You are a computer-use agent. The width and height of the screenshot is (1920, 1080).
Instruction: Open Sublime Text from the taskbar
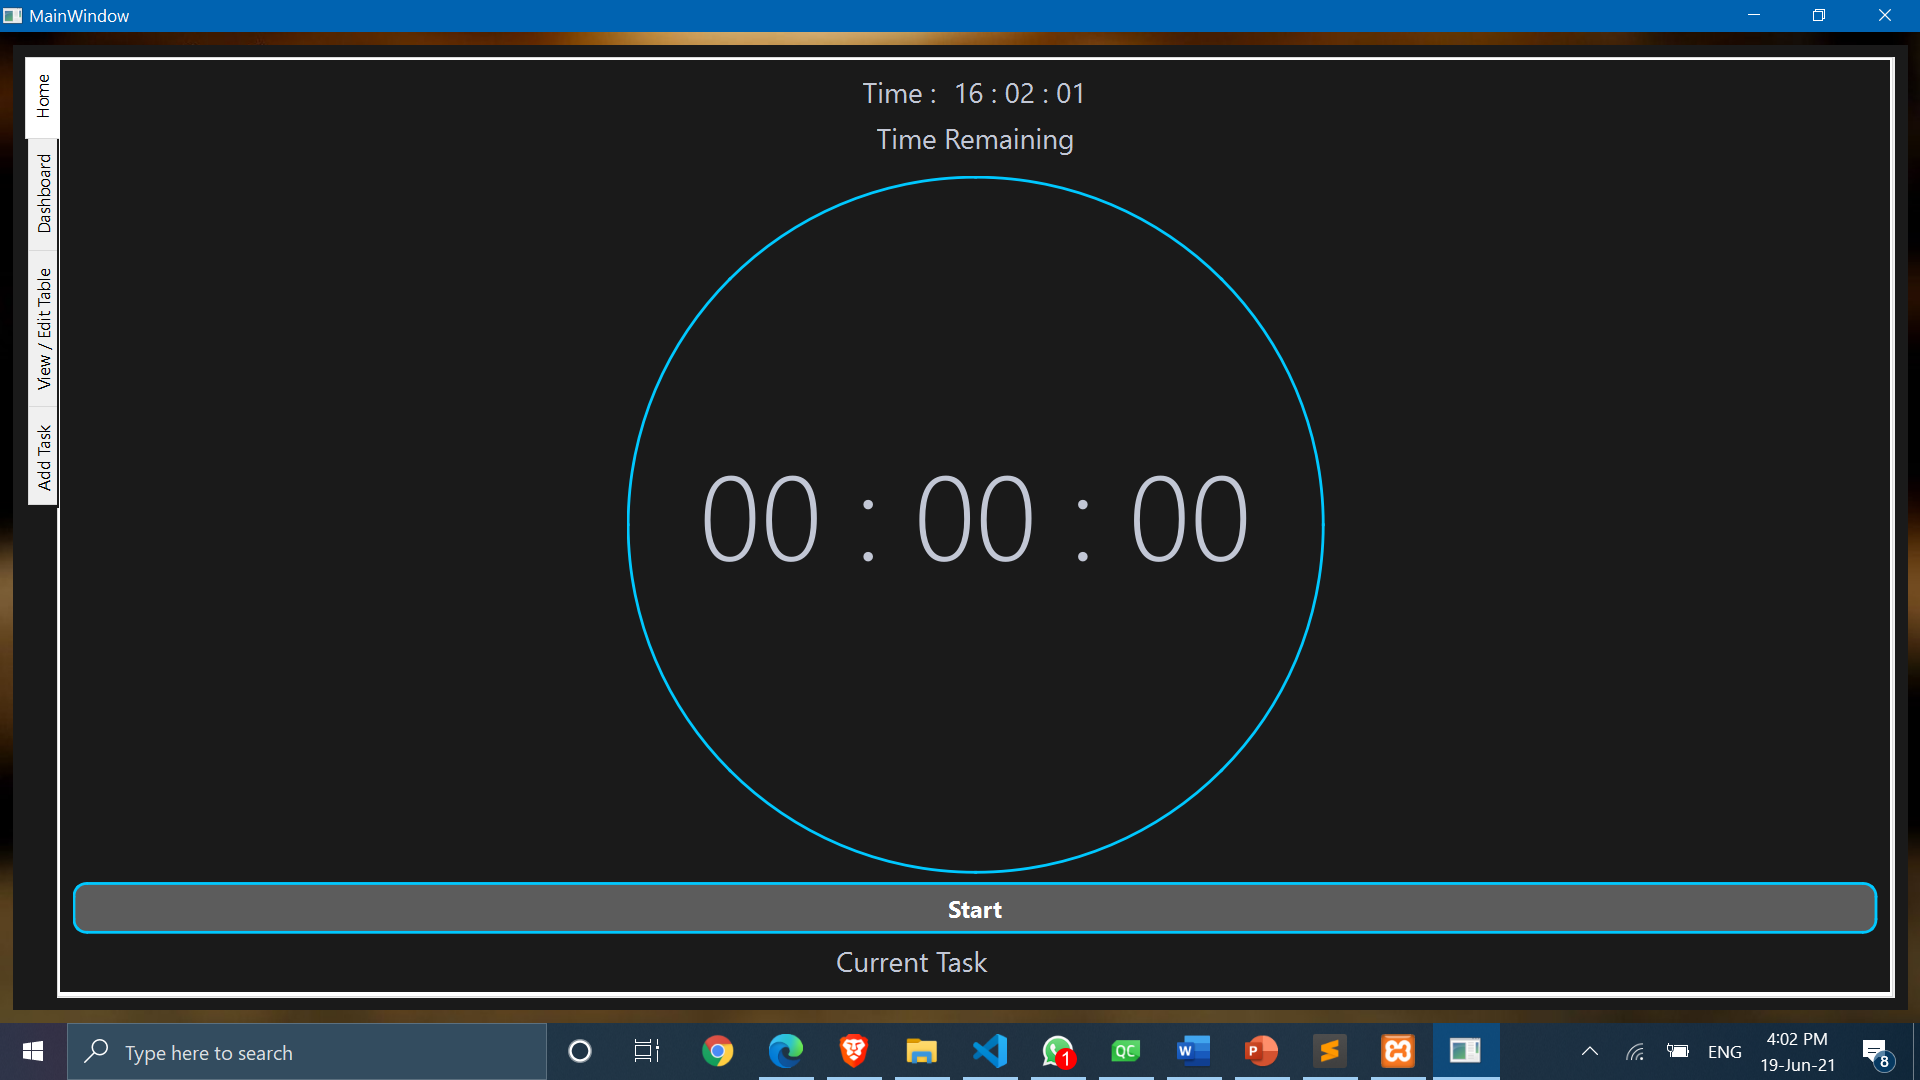pyautogui.click(x=1330, y=1051)
